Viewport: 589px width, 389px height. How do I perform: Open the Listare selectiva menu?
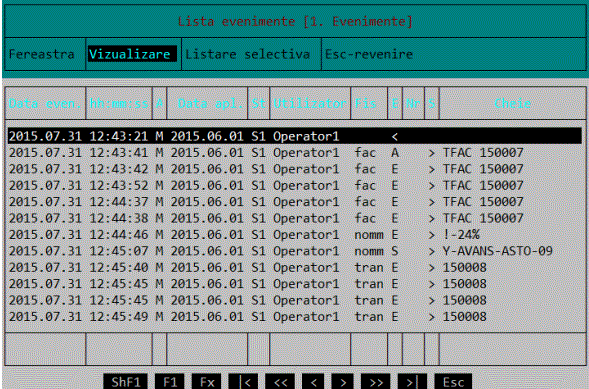tap(248, 54)
